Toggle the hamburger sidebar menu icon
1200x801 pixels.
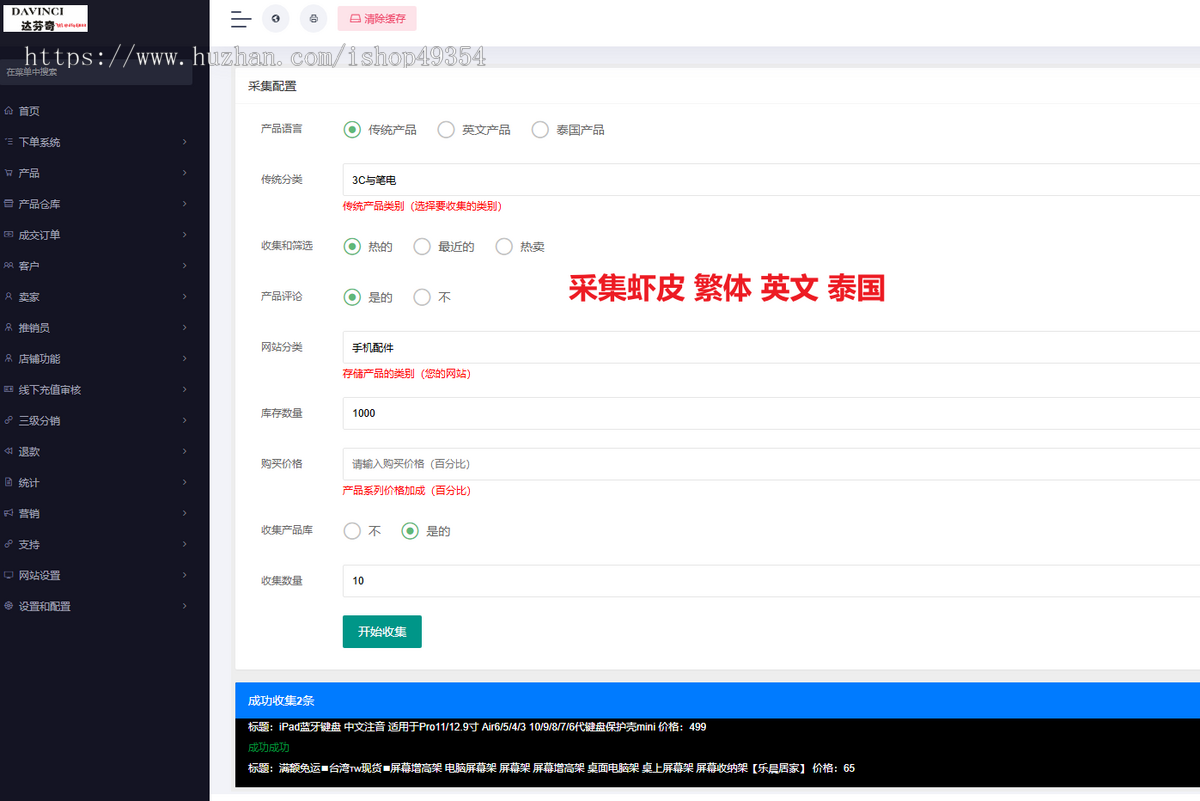[x=240, y=18]
